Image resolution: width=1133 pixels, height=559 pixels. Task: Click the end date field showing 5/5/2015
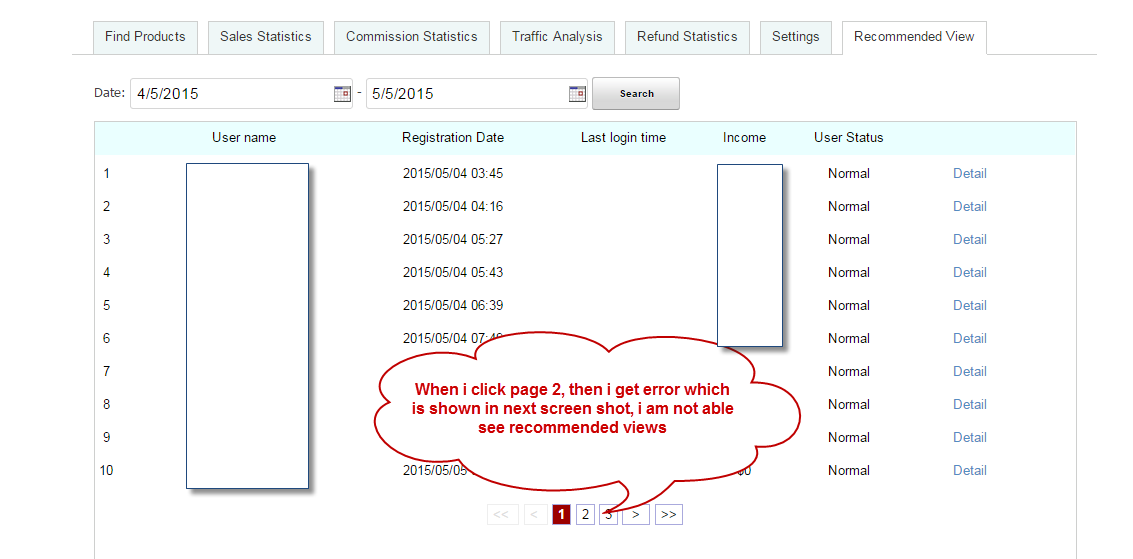coord(465,93)
